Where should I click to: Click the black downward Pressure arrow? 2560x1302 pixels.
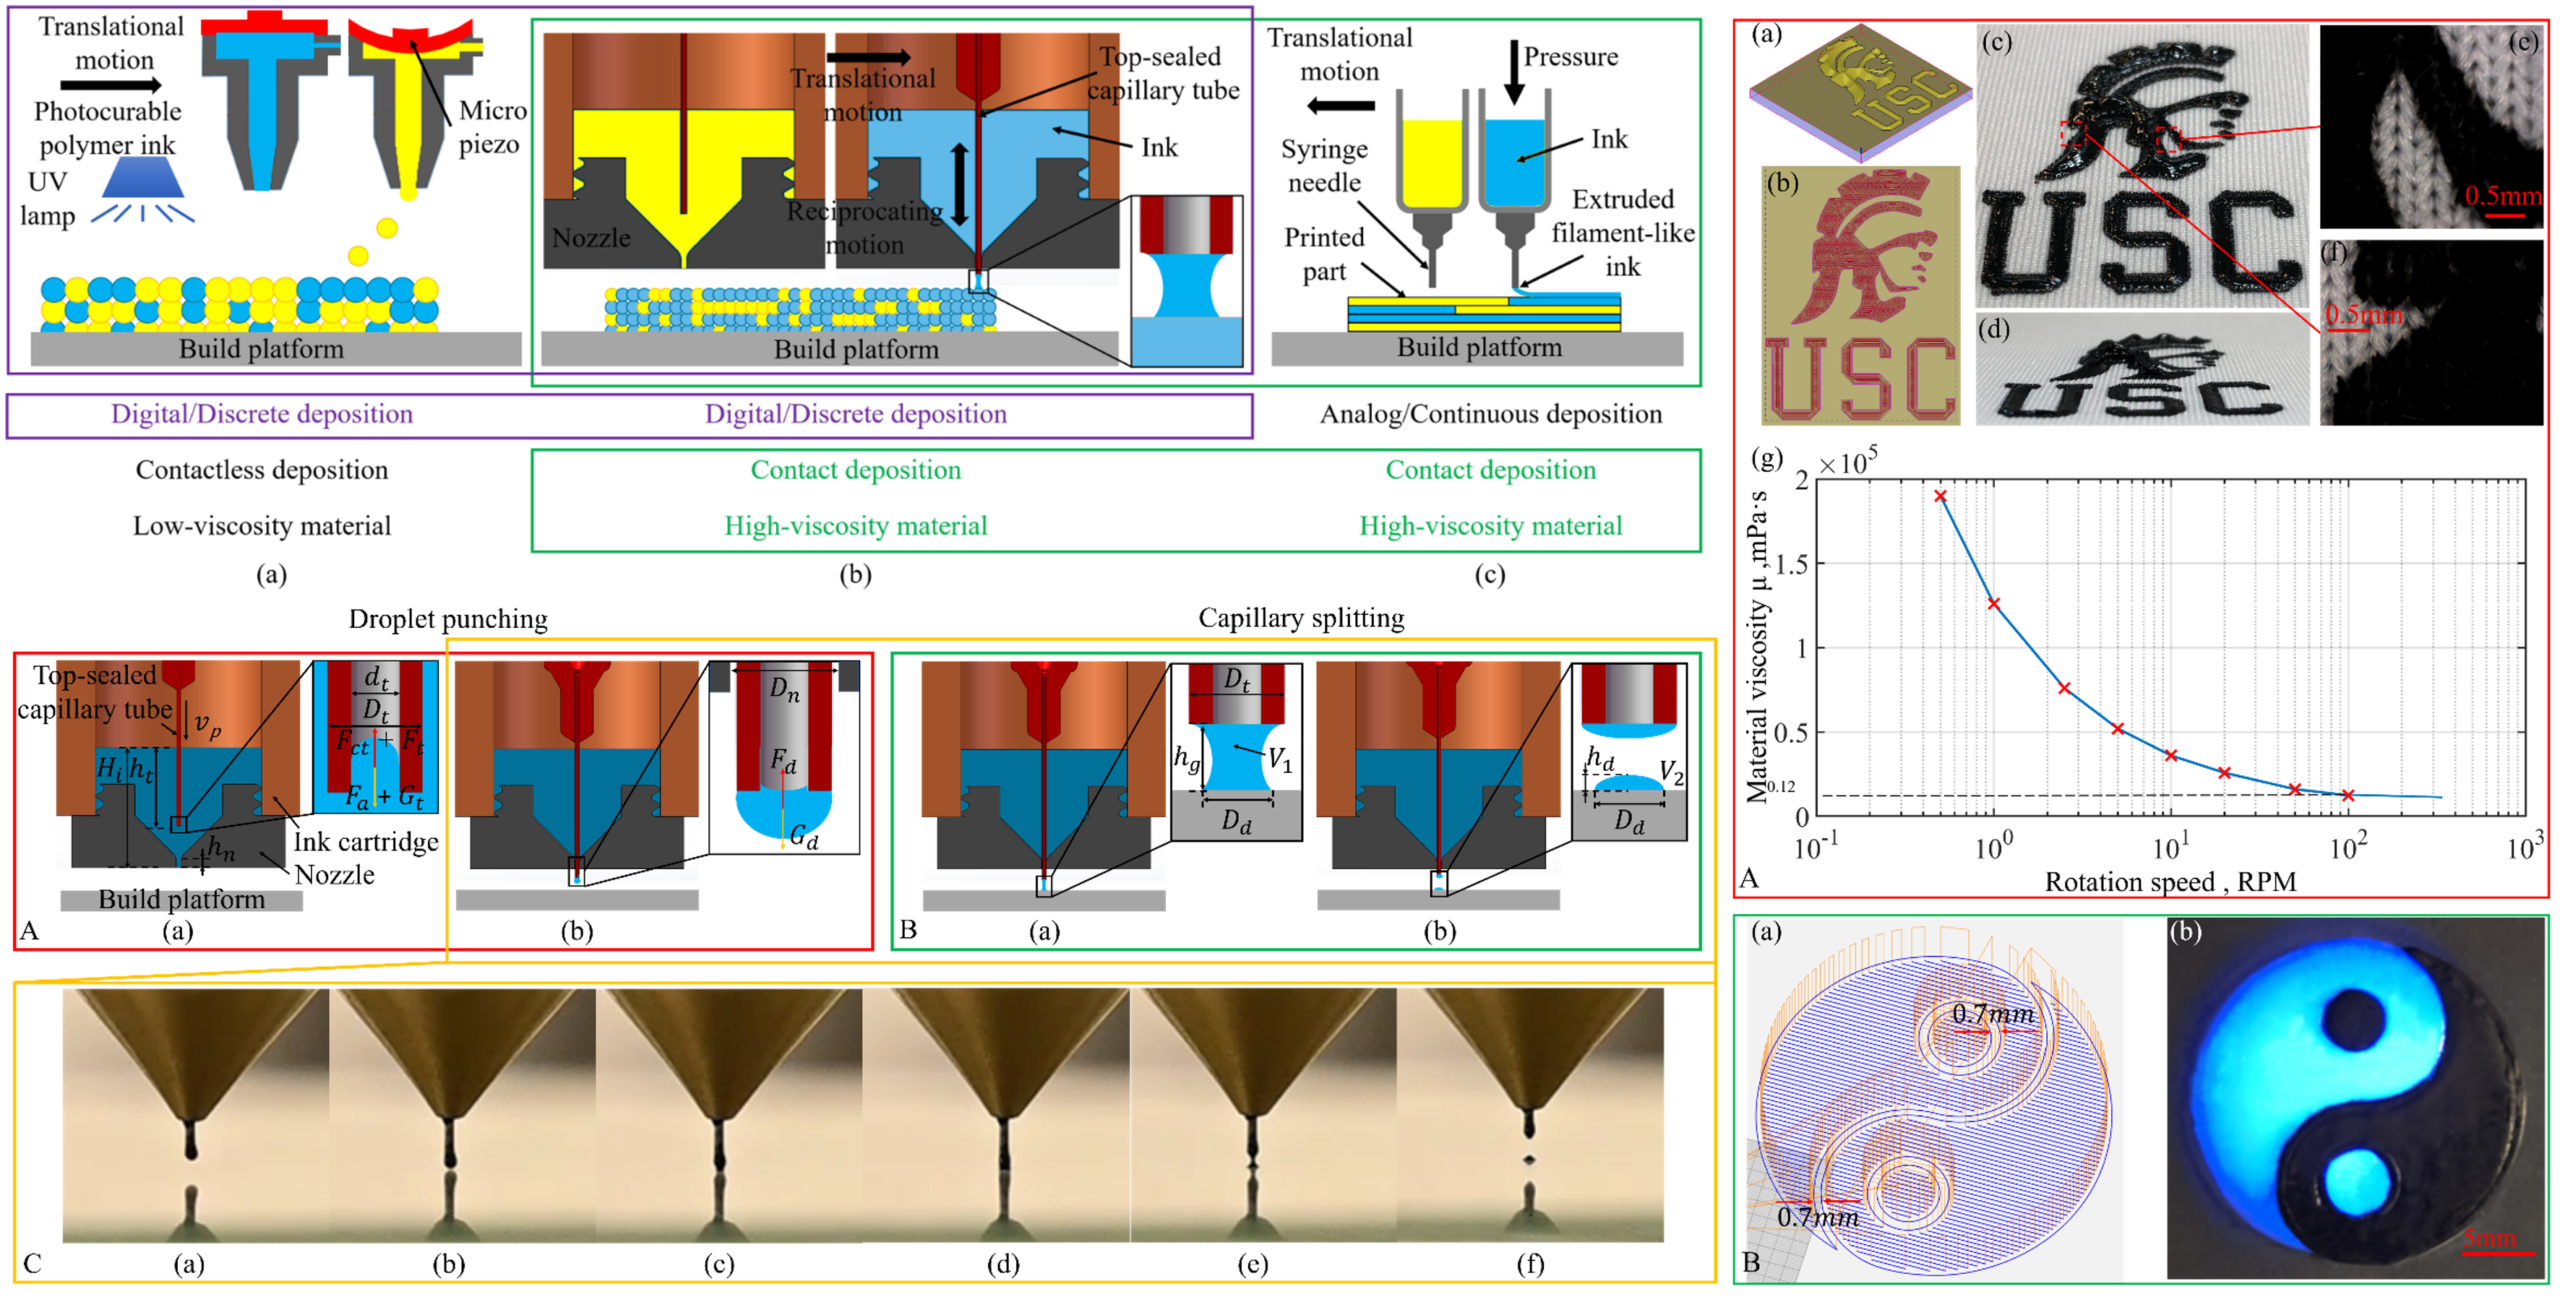(1515, 73)
